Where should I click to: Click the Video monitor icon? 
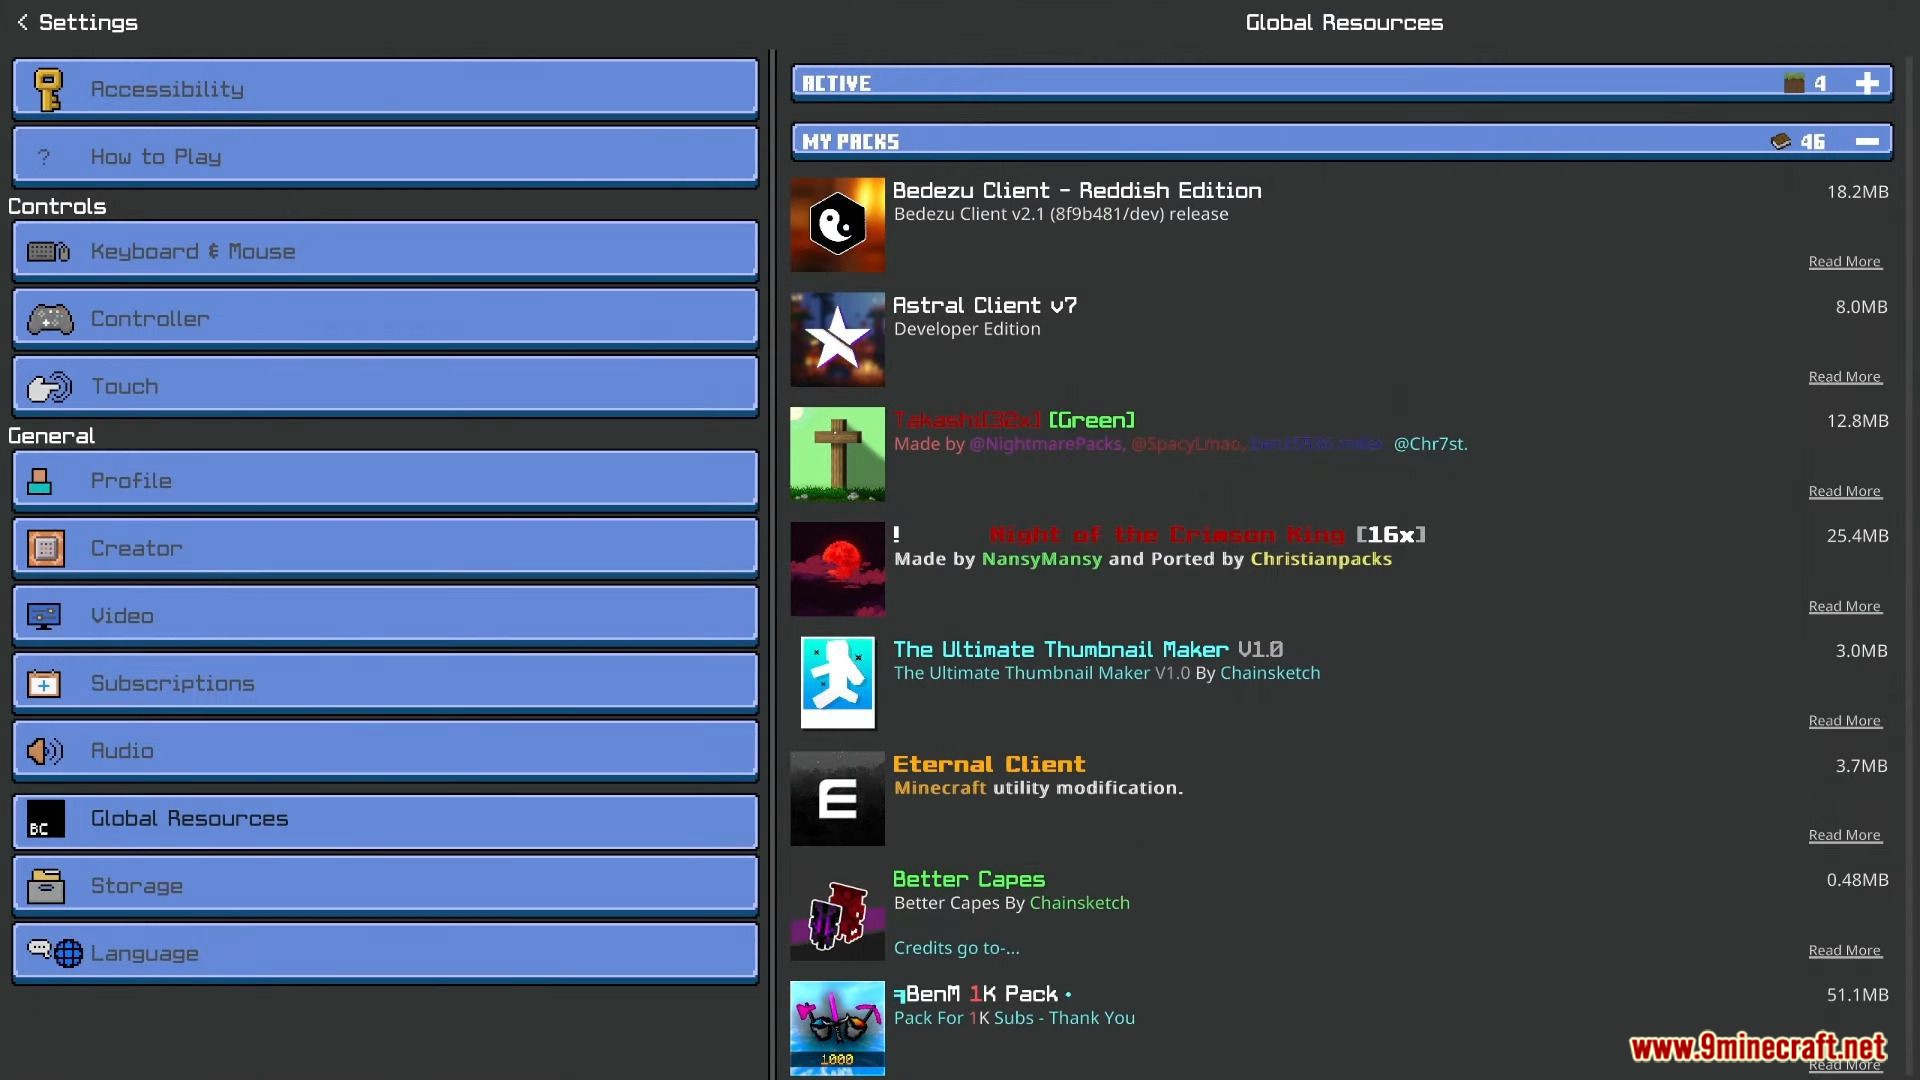coord(43,616)
